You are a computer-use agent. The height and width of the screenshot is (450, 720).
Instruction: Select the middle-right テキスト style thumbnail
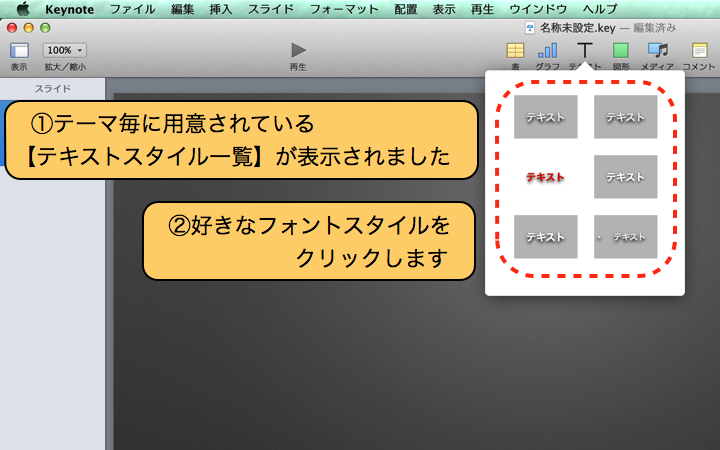[x=625, y=177]
